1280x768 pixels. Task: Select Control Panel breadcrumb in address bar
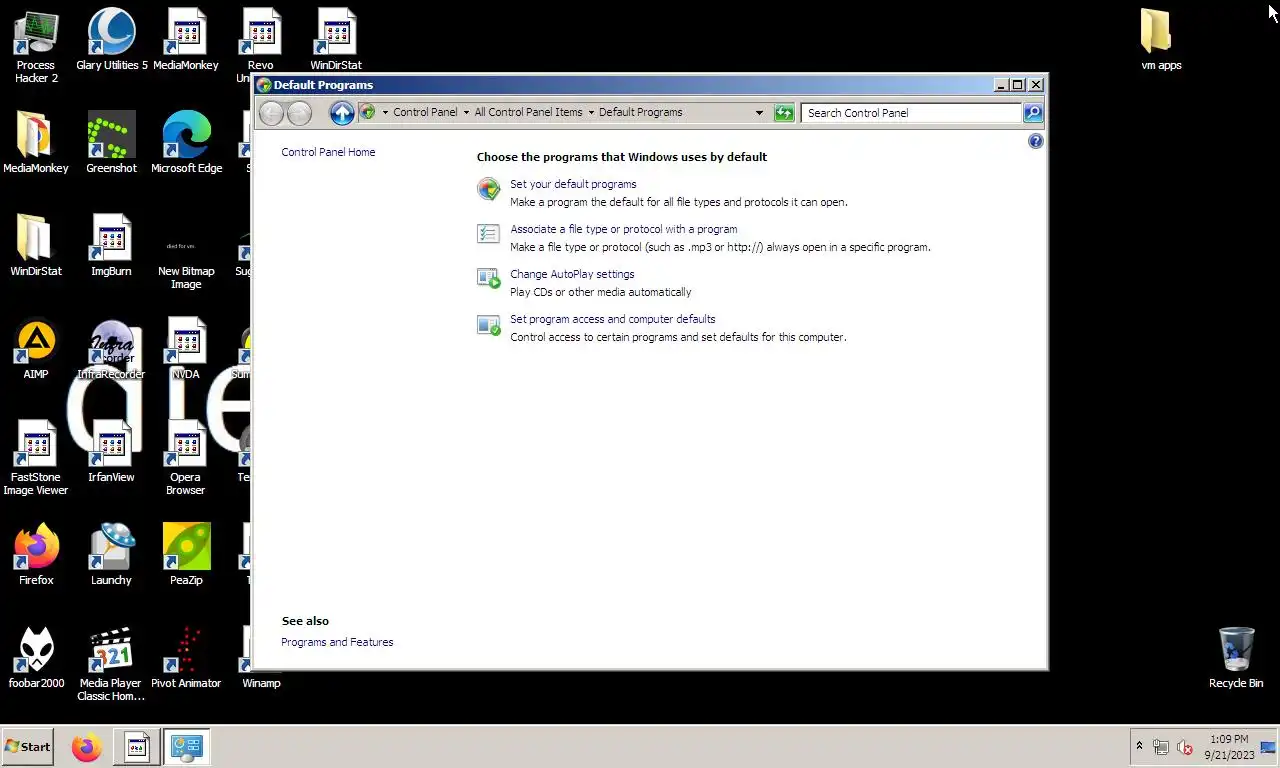click(425, 112)
